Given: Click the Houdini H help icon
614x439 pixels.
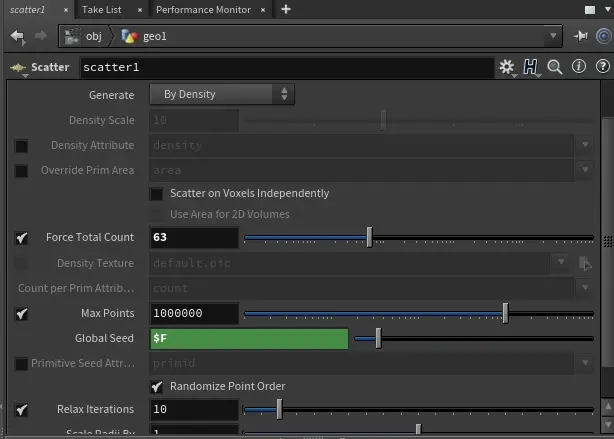Looking at the screenshot, I should coord(531,67).
